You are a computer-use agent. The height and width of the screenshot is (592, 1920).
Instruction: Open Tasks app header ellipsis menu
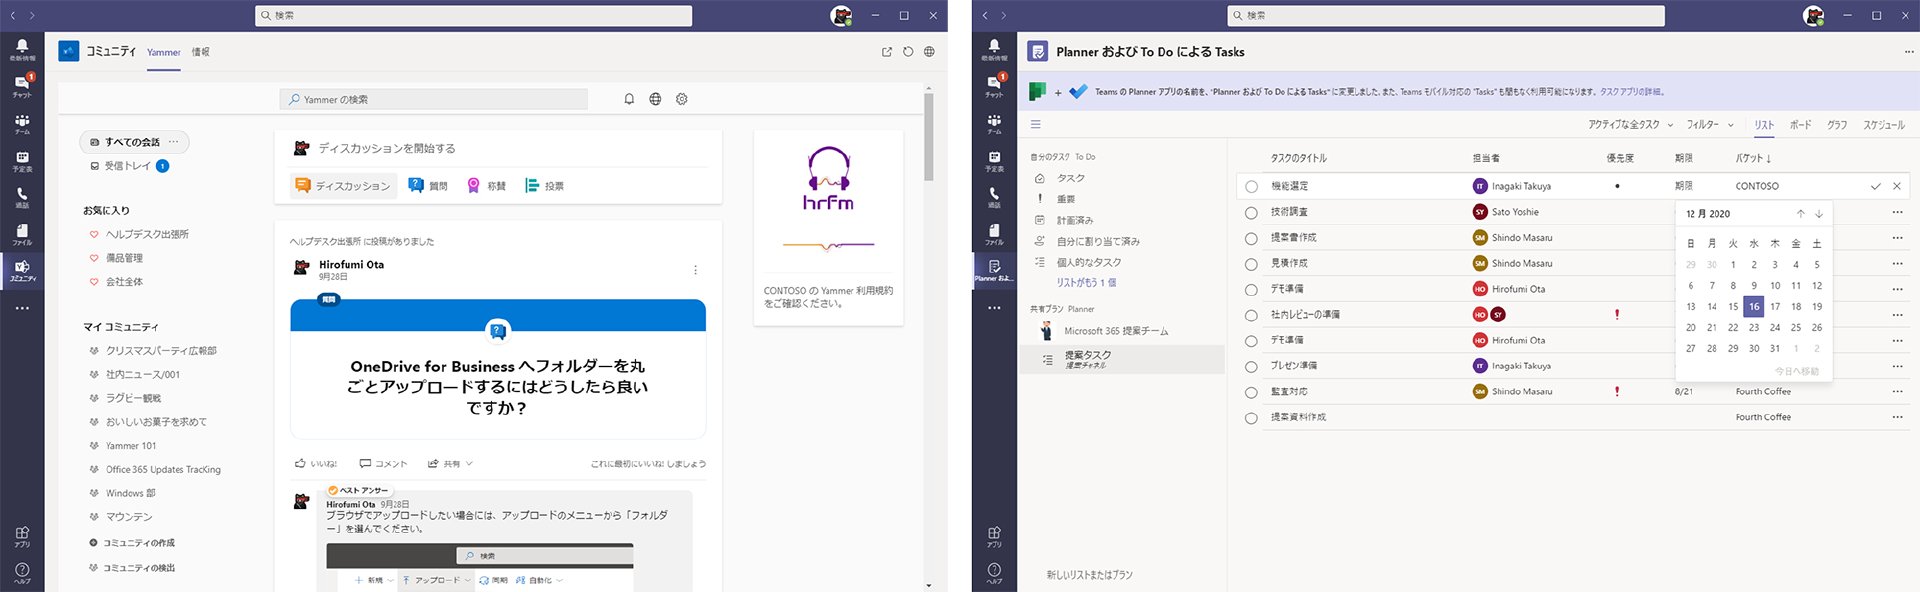point(1909,52)
